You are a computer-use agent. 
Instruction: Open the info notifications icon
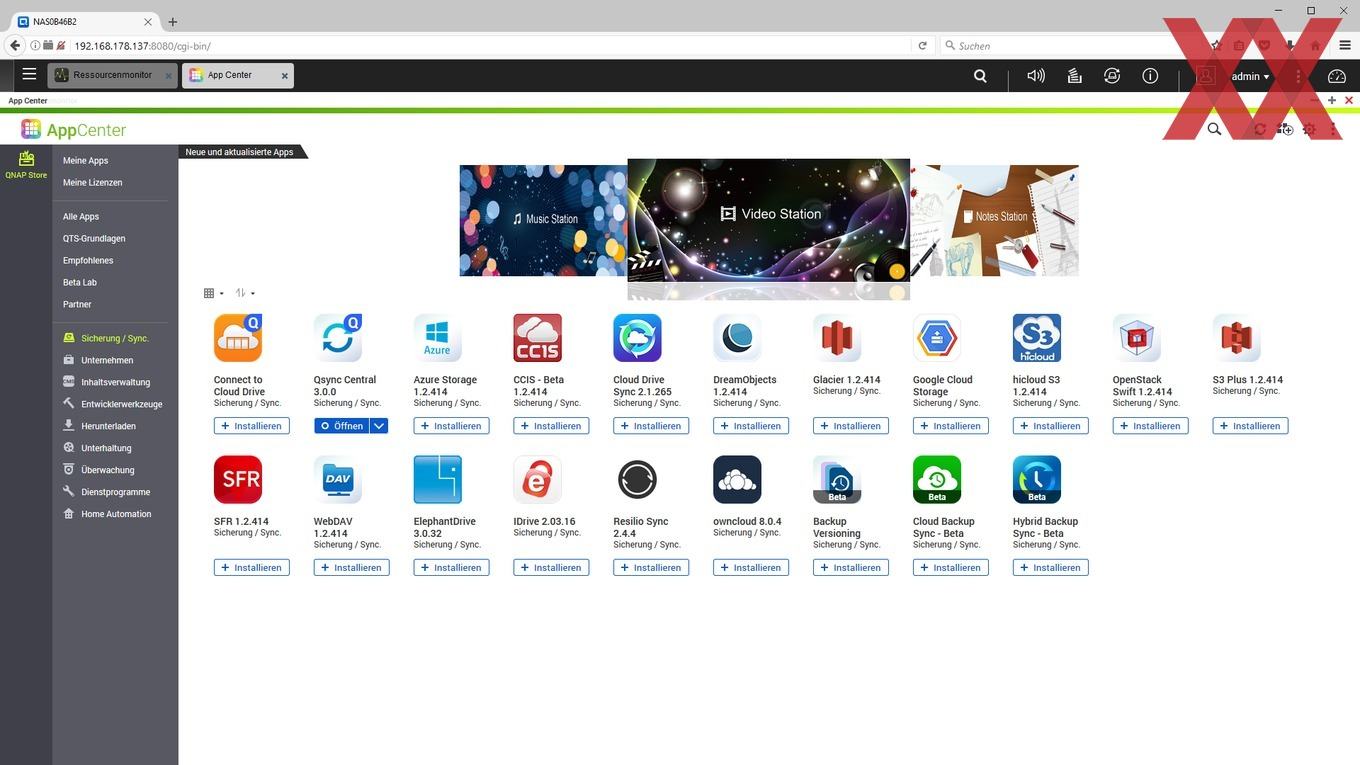click(1150, 76)
